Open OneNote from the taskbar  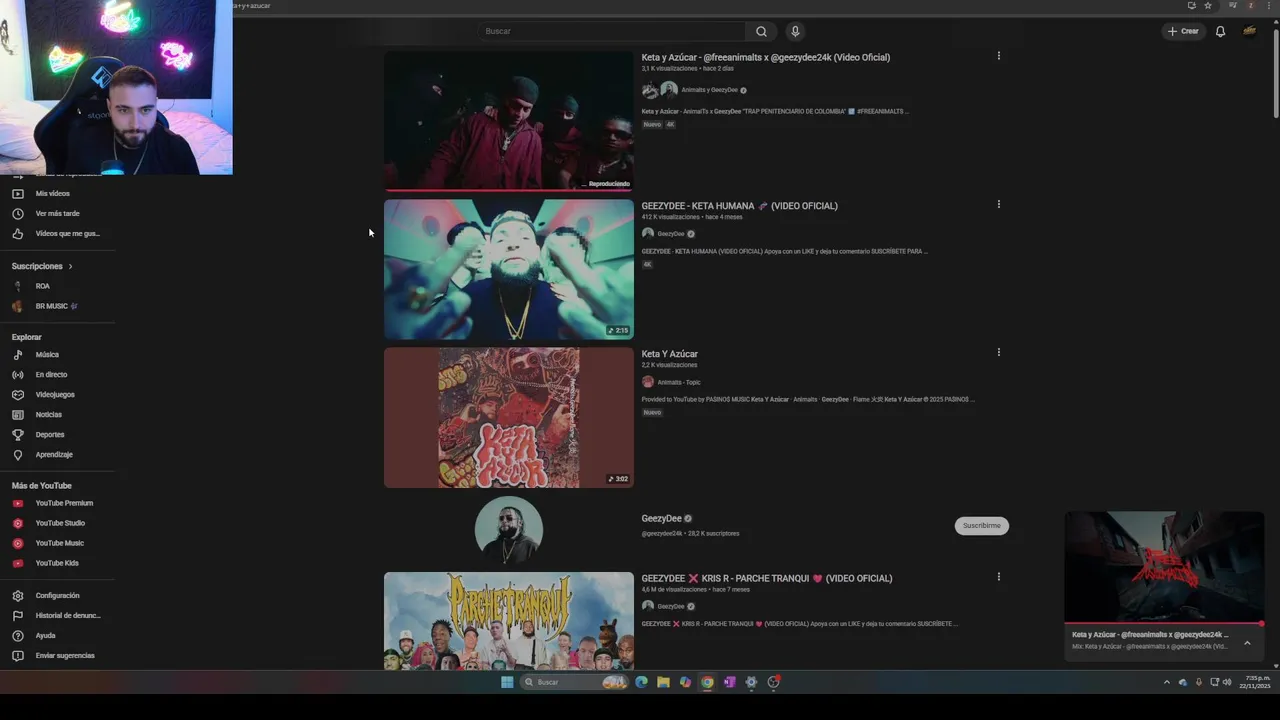pos(729,682)
